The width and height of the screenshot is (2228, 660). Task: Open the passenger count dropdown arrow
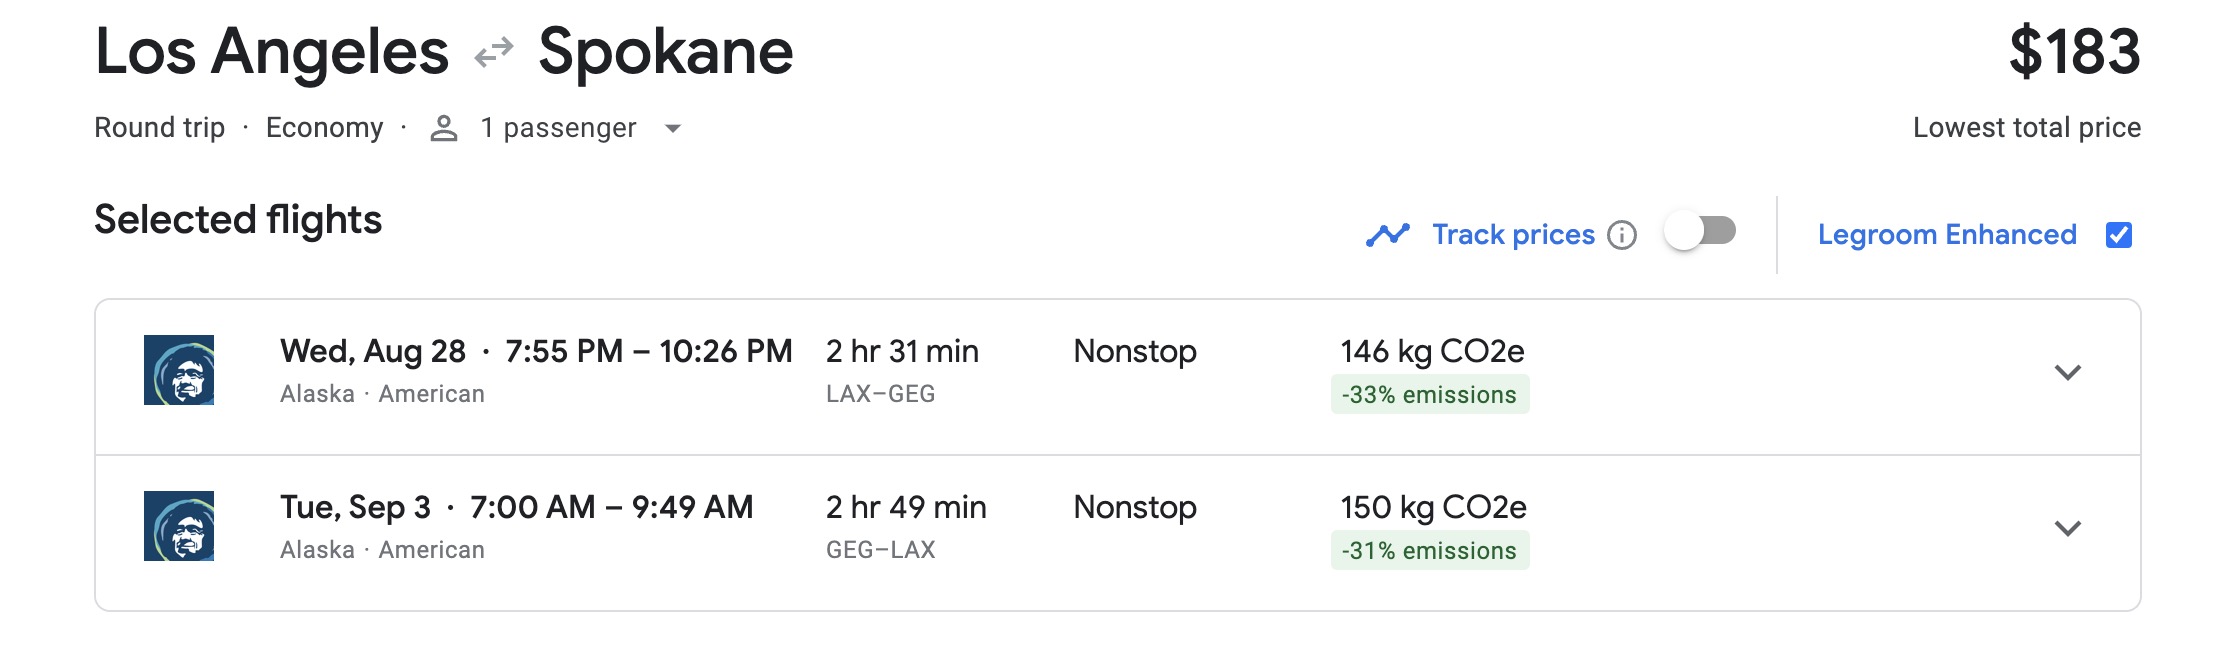tap(673, 129)
